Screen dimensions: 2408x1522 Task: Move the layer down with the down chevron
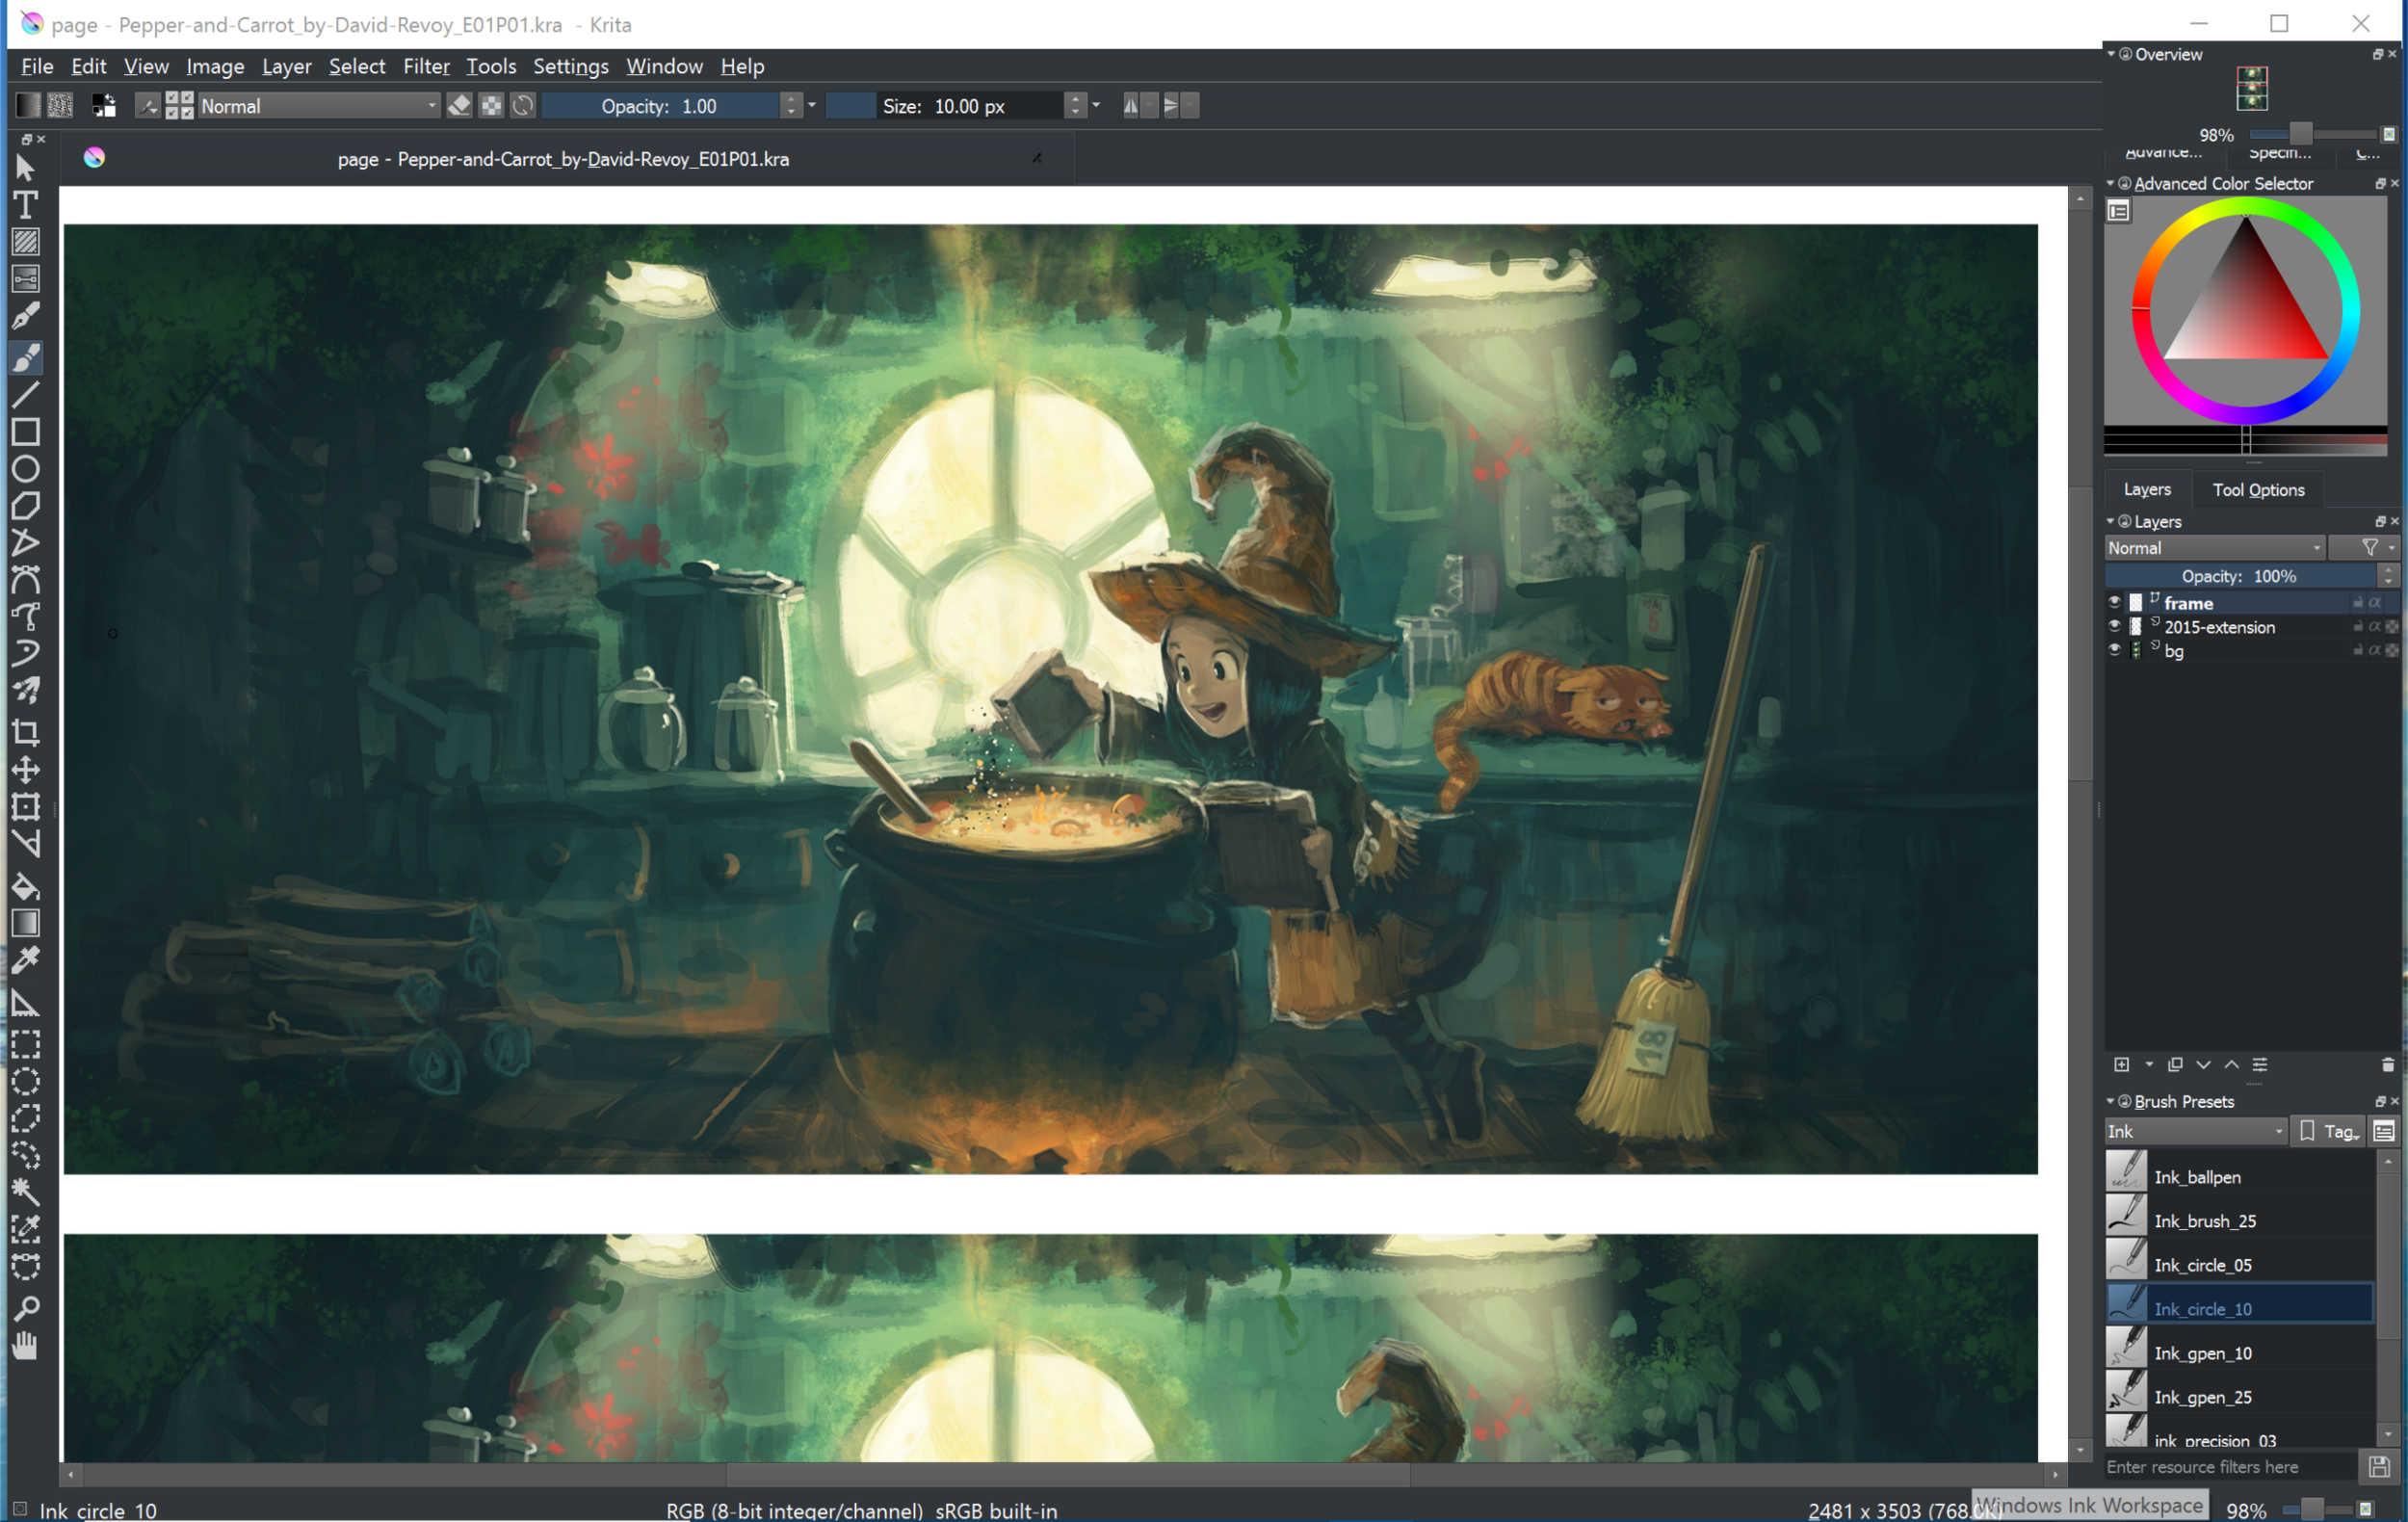click(2203, 1065)
